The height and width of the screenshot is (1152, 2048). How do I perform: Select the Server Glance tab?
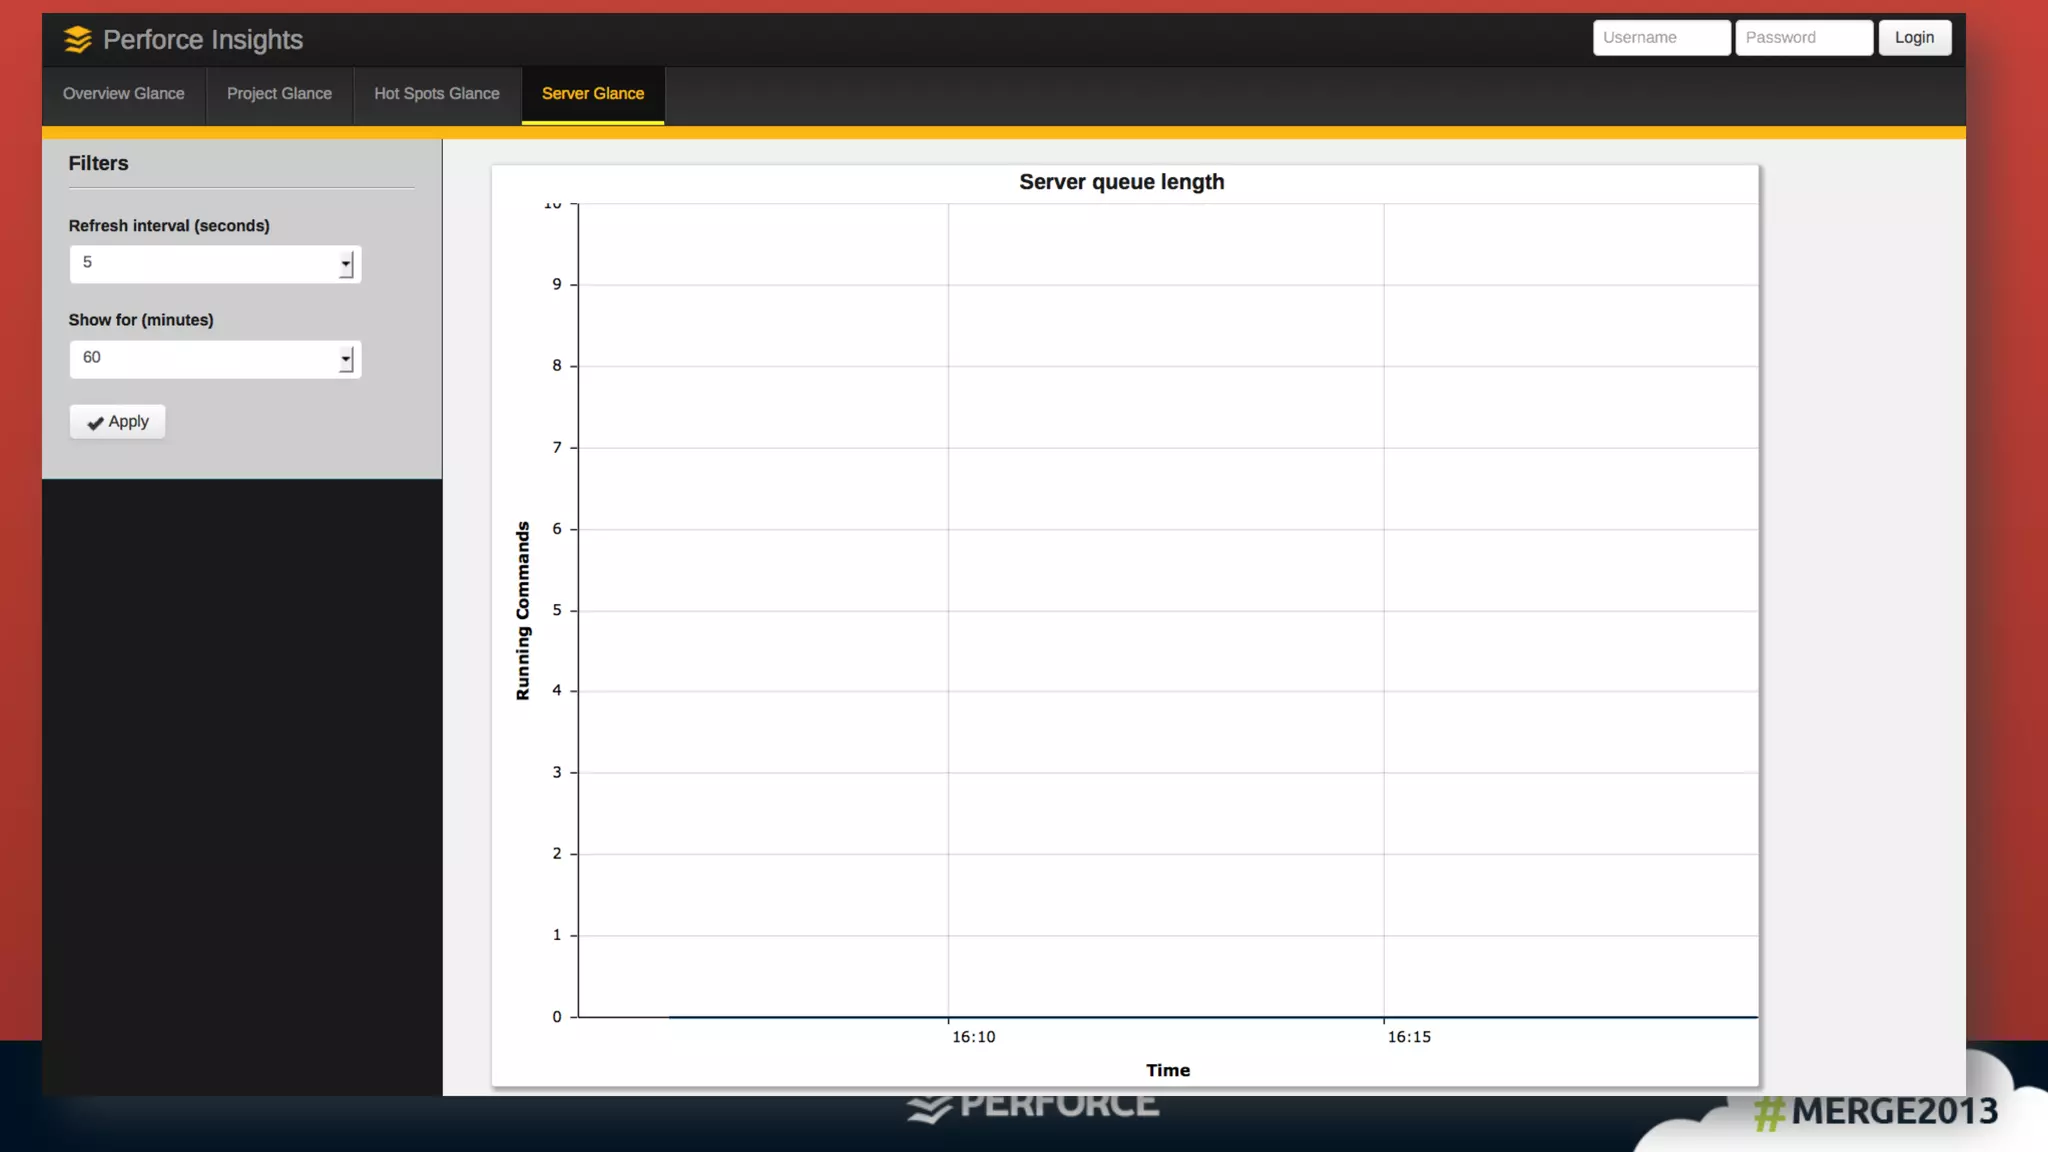click(593, 94)
